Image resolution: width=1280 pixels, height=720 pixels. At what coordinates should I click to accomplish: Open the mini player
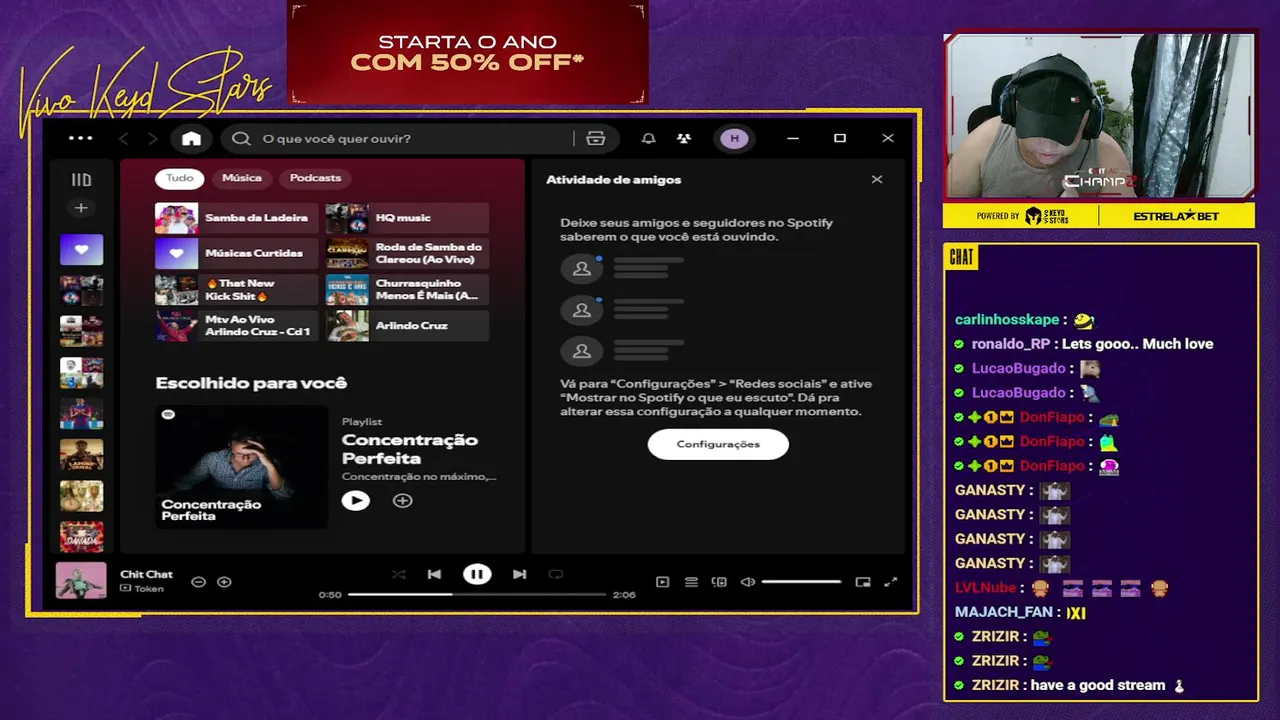863,582
